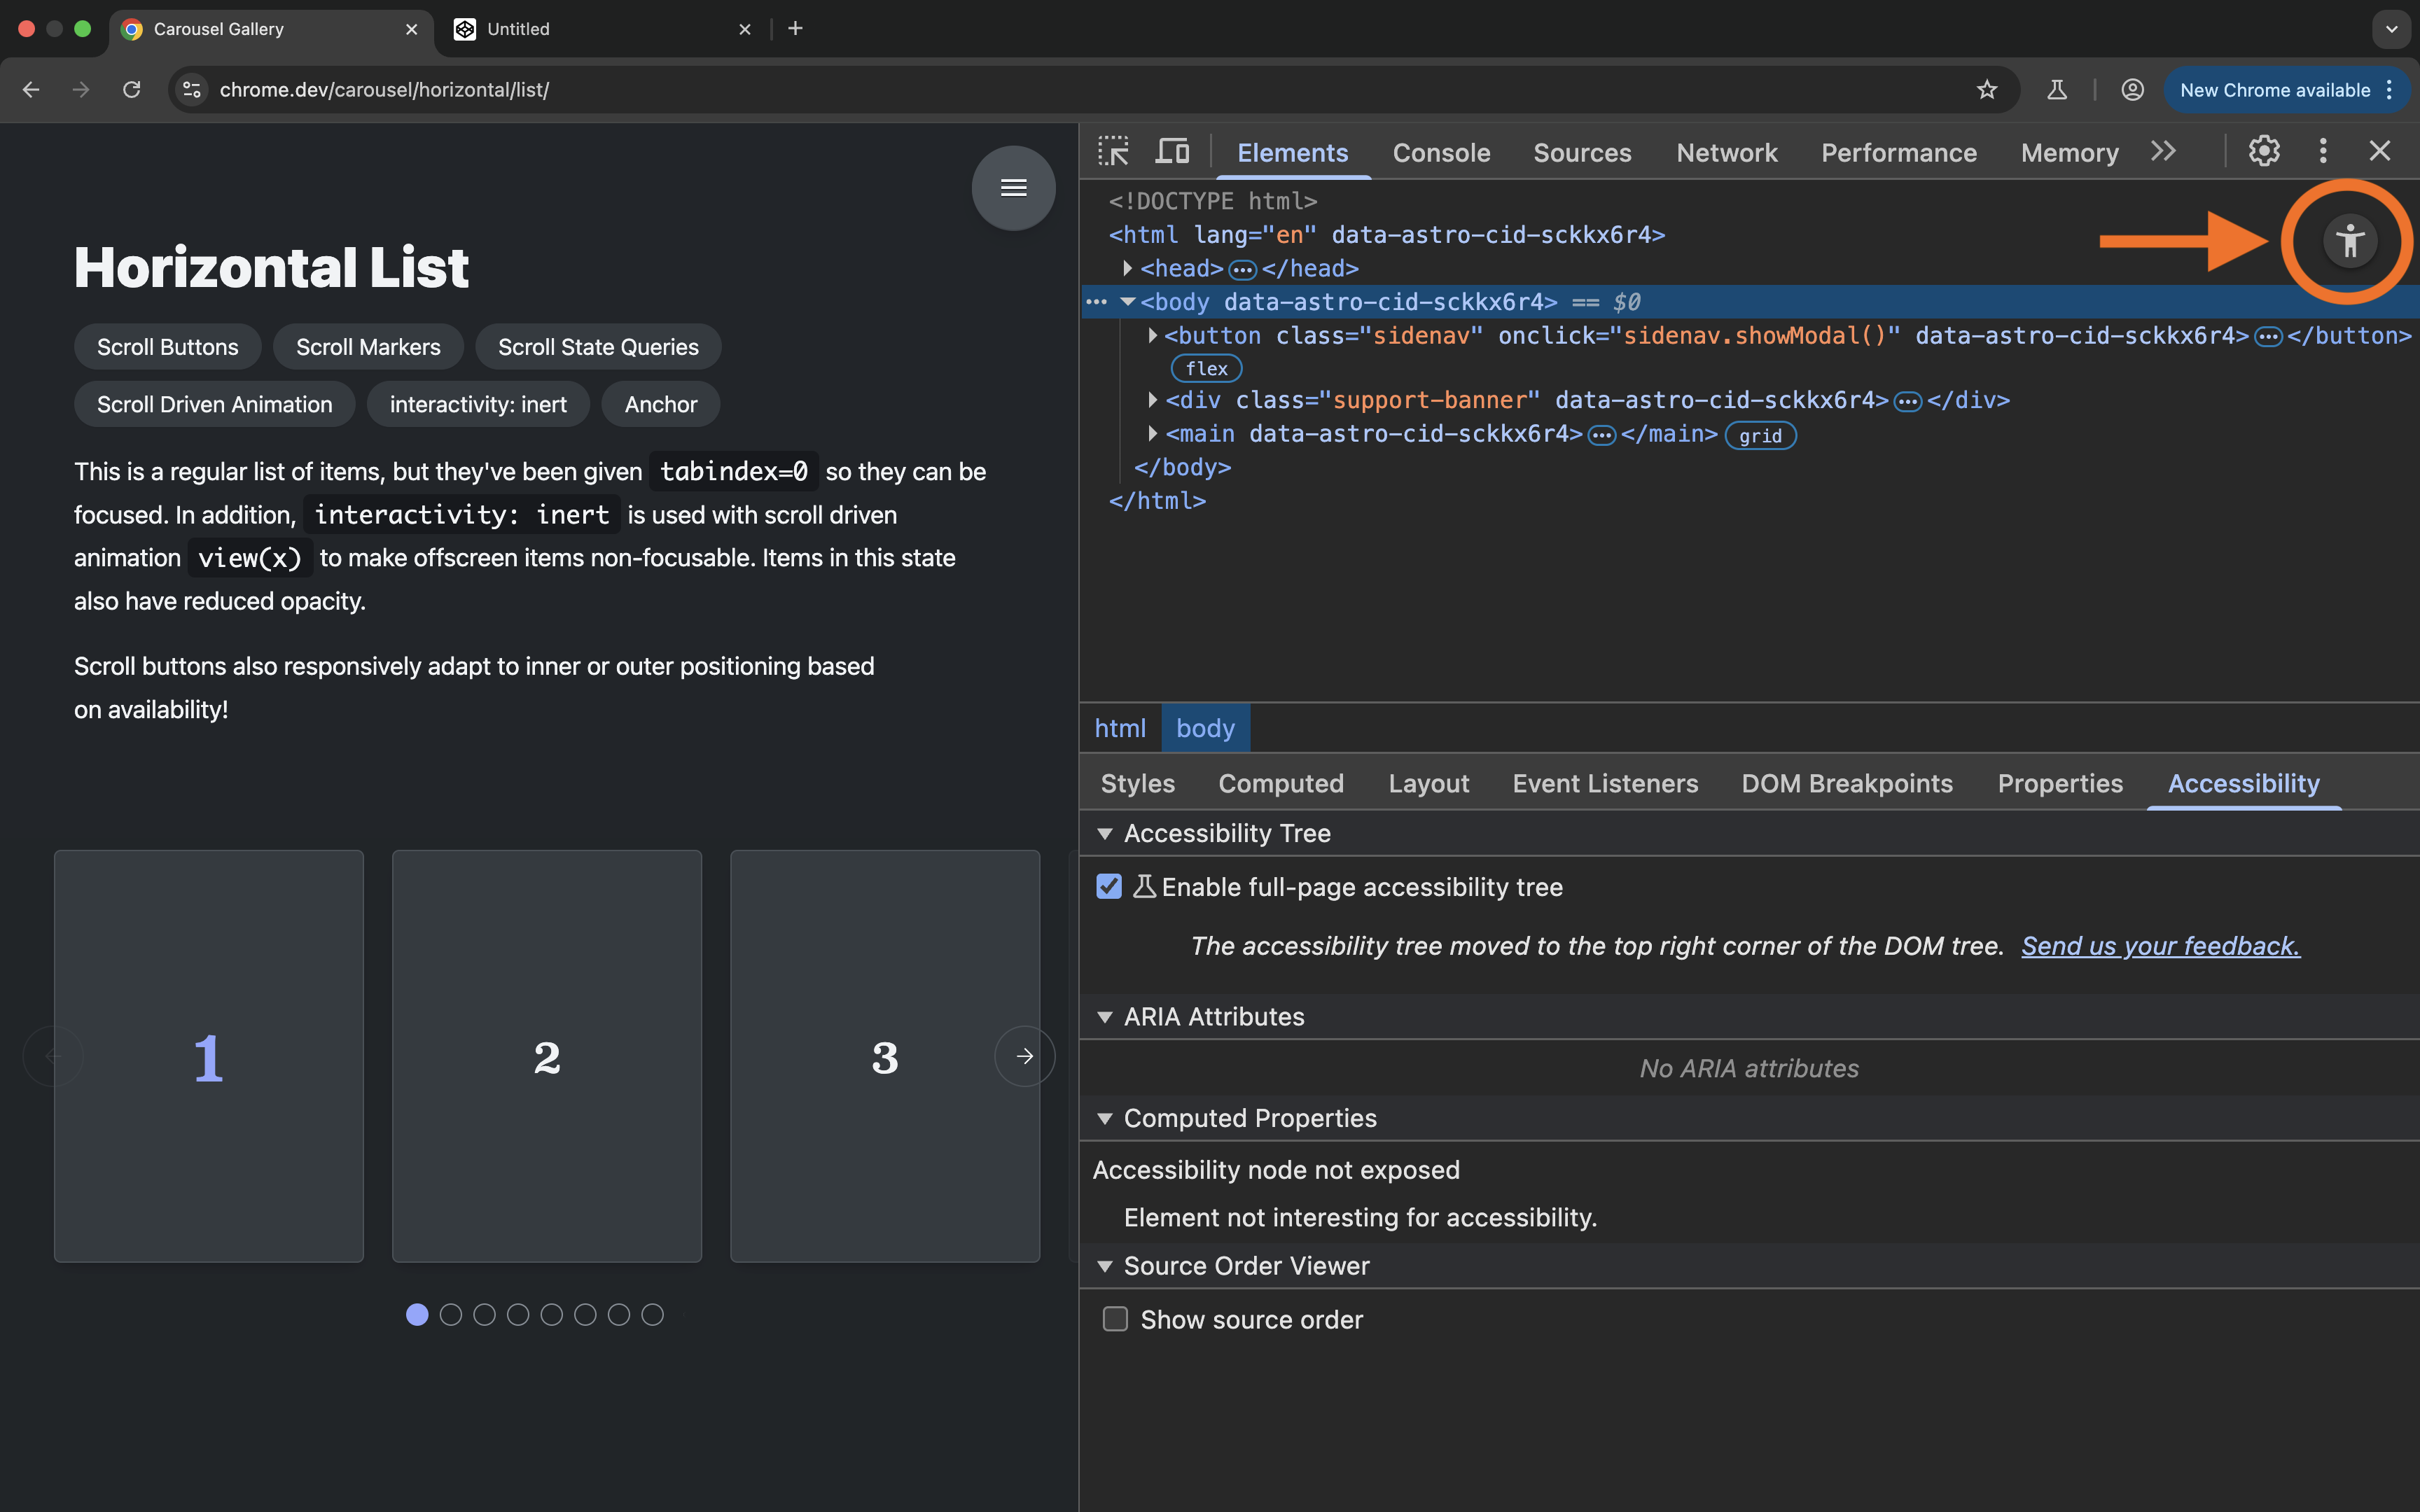Collapse Computed Properties section
The image size is (2420, 1512).
tap(1104, 1119)
